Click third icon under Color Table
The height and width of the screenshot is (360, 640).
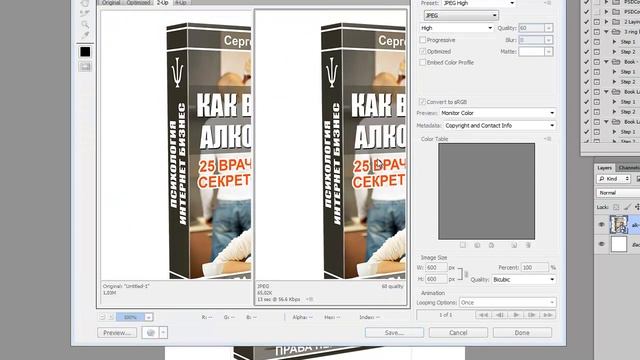(x=491, y=245)
